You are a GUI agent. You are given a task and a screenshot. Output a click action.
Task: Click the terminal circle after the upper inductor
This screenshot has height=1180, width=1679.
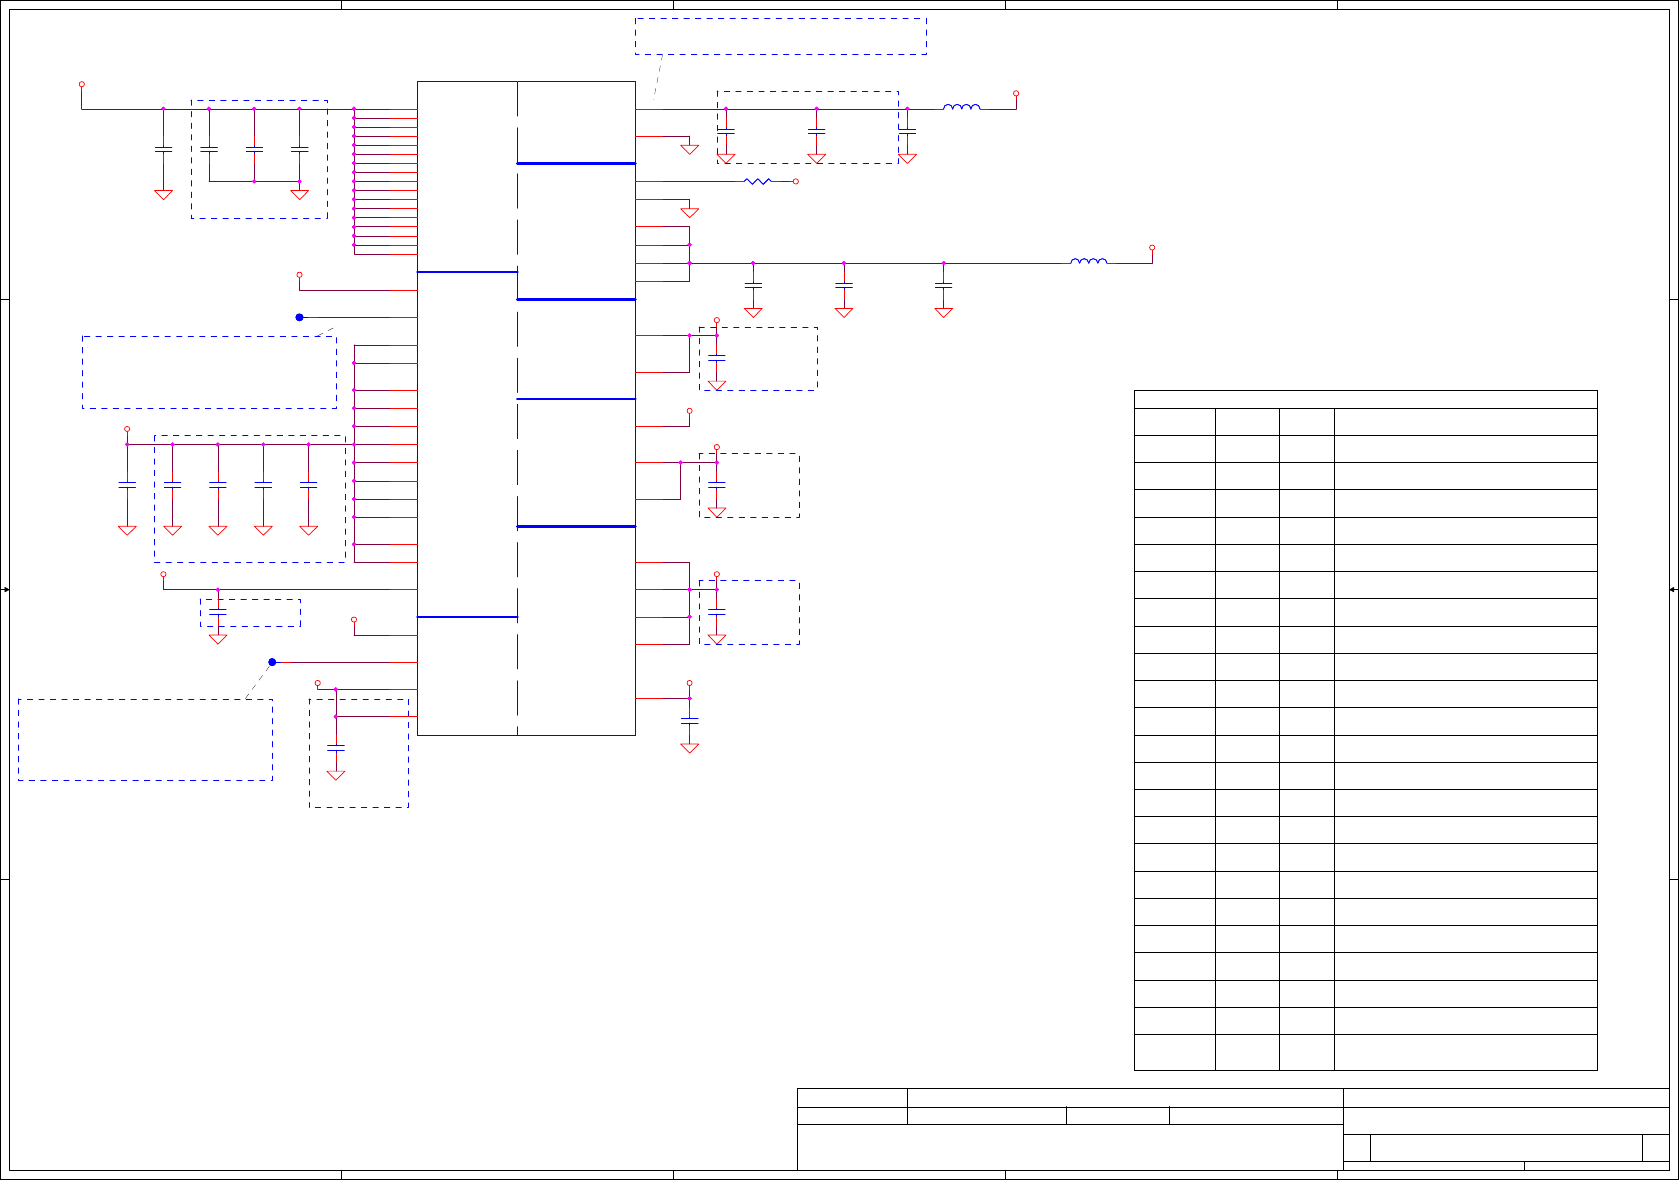tap(1016, 93)
